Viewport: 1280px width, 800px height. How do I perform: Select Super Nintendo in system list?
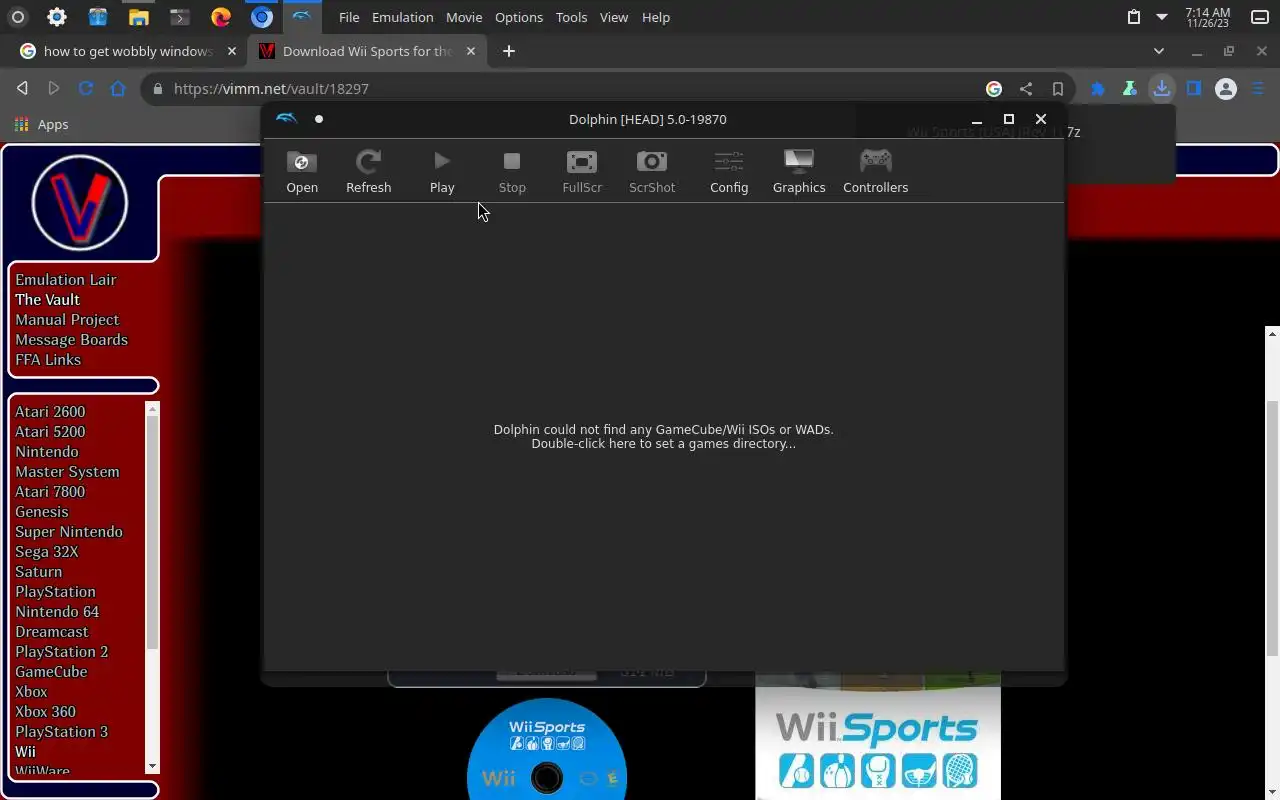click(69, 532)
